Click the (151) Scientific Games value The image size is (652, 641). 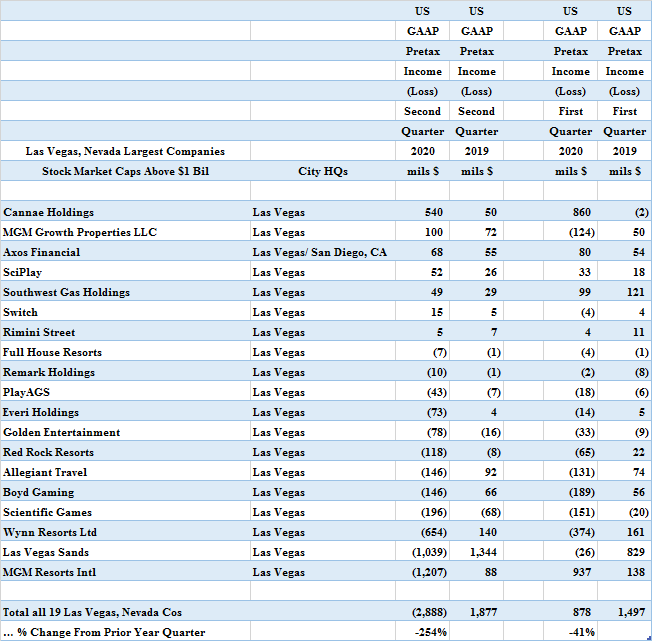pos(582,512)
